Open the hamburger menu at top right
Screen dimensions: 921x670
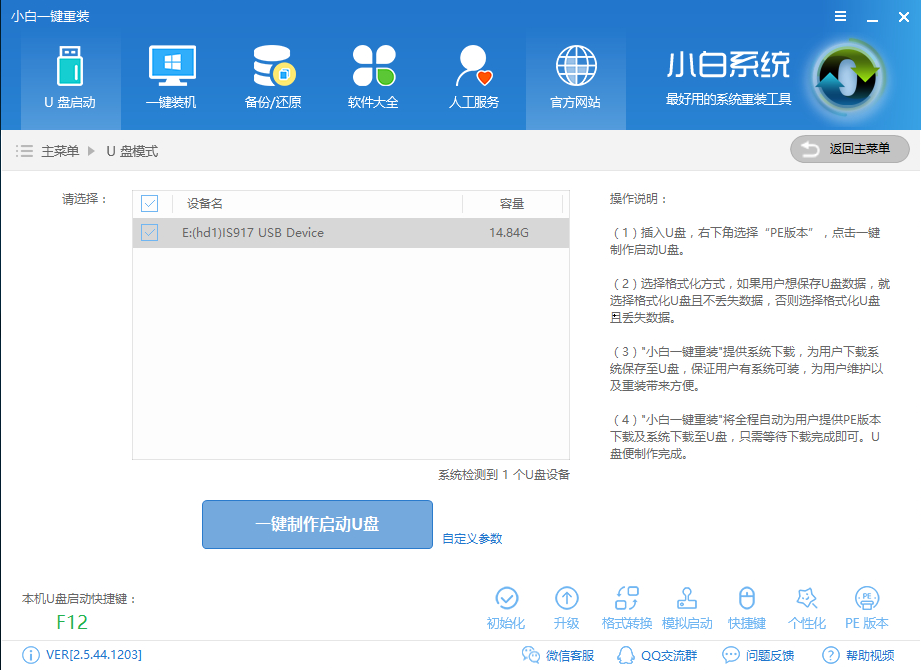[x=838, y=15]
